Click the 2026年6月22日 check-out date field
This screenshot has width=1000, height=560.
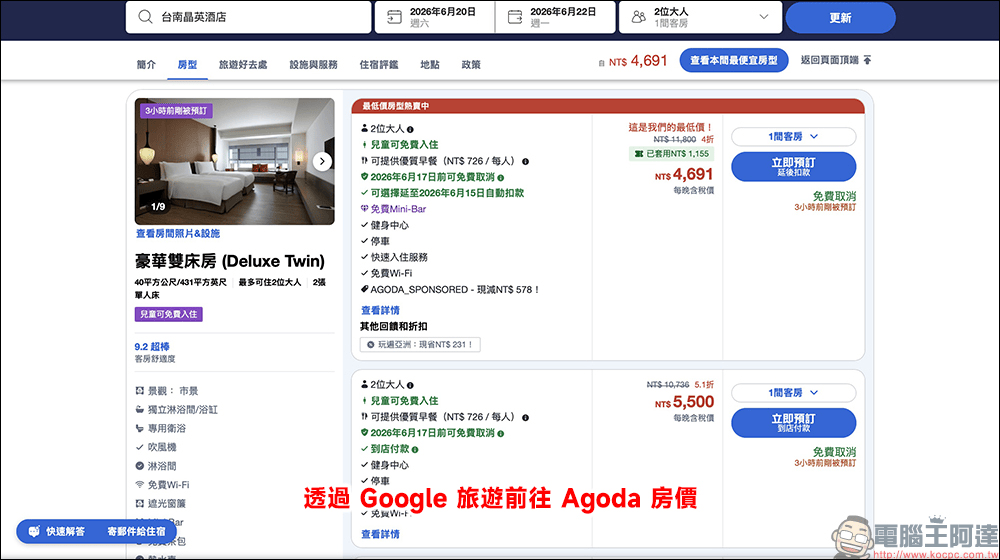(x=555, y=17)
